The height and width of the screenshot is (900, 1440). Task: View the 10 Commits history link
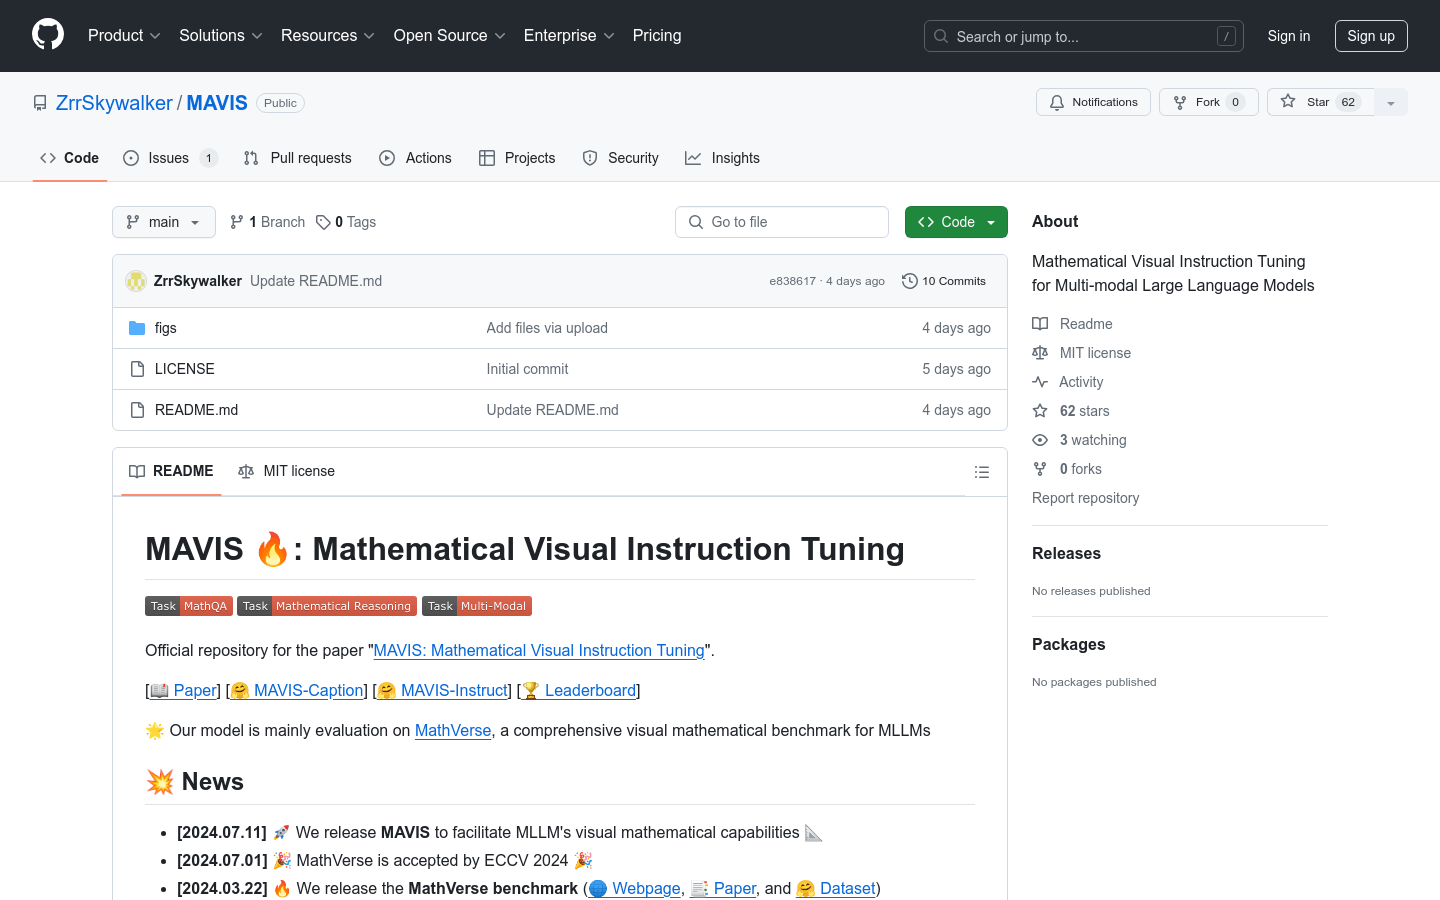(x=944, y=281)
